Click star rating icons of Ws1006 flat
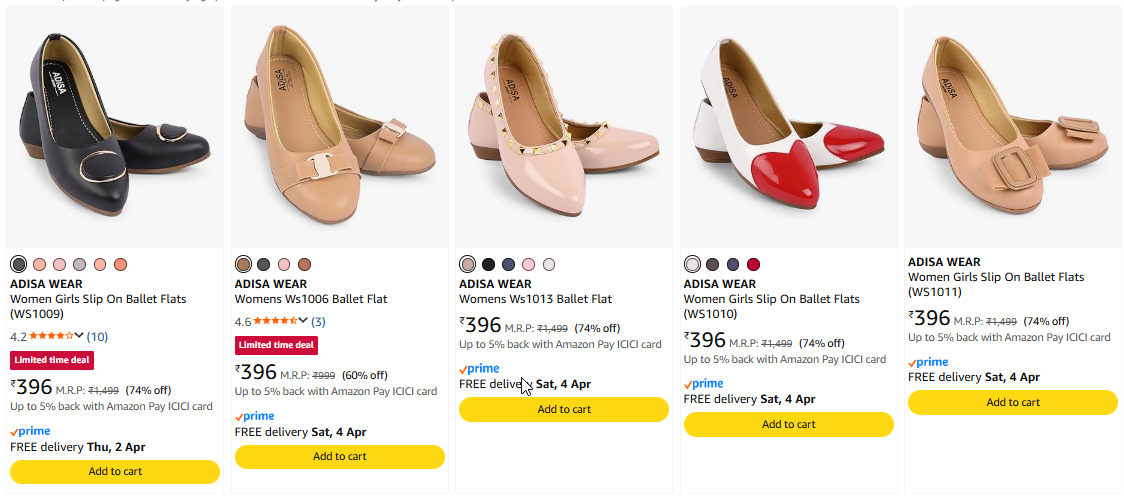 pos(275,321)
